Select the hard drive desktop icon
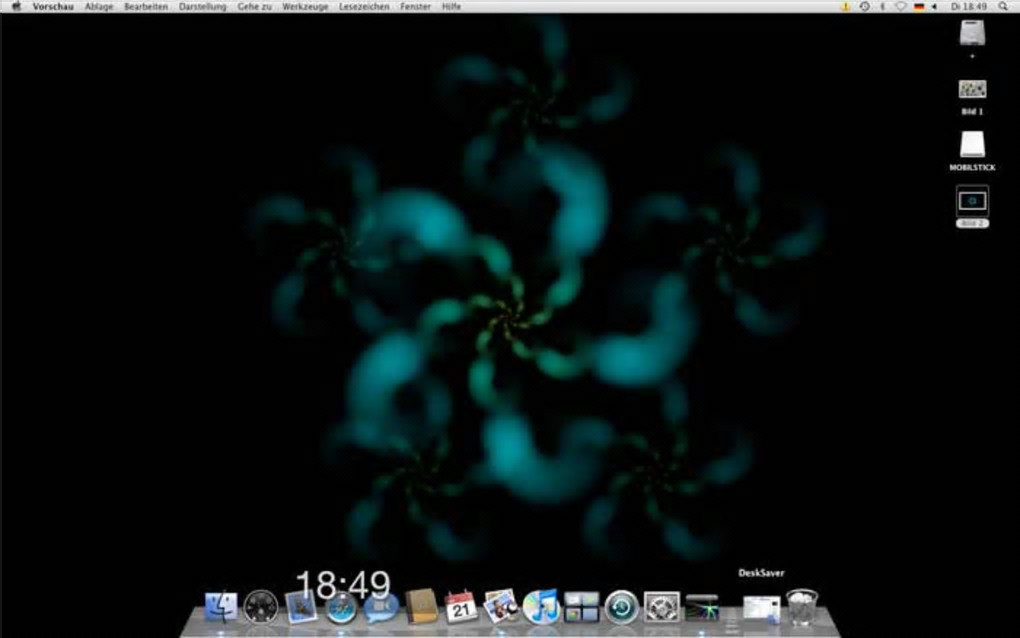The height and width of the screenshot is (638, 1020). (972, 33)
